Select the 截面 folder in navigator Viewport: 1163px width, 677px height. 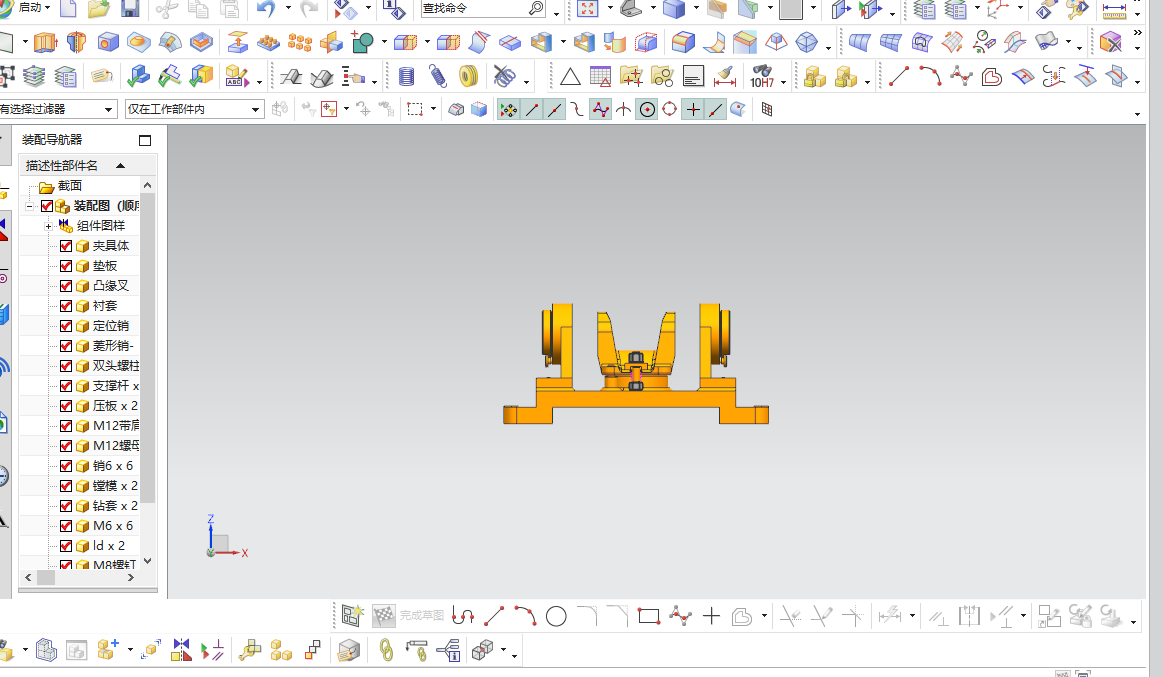tap(70, 186)
